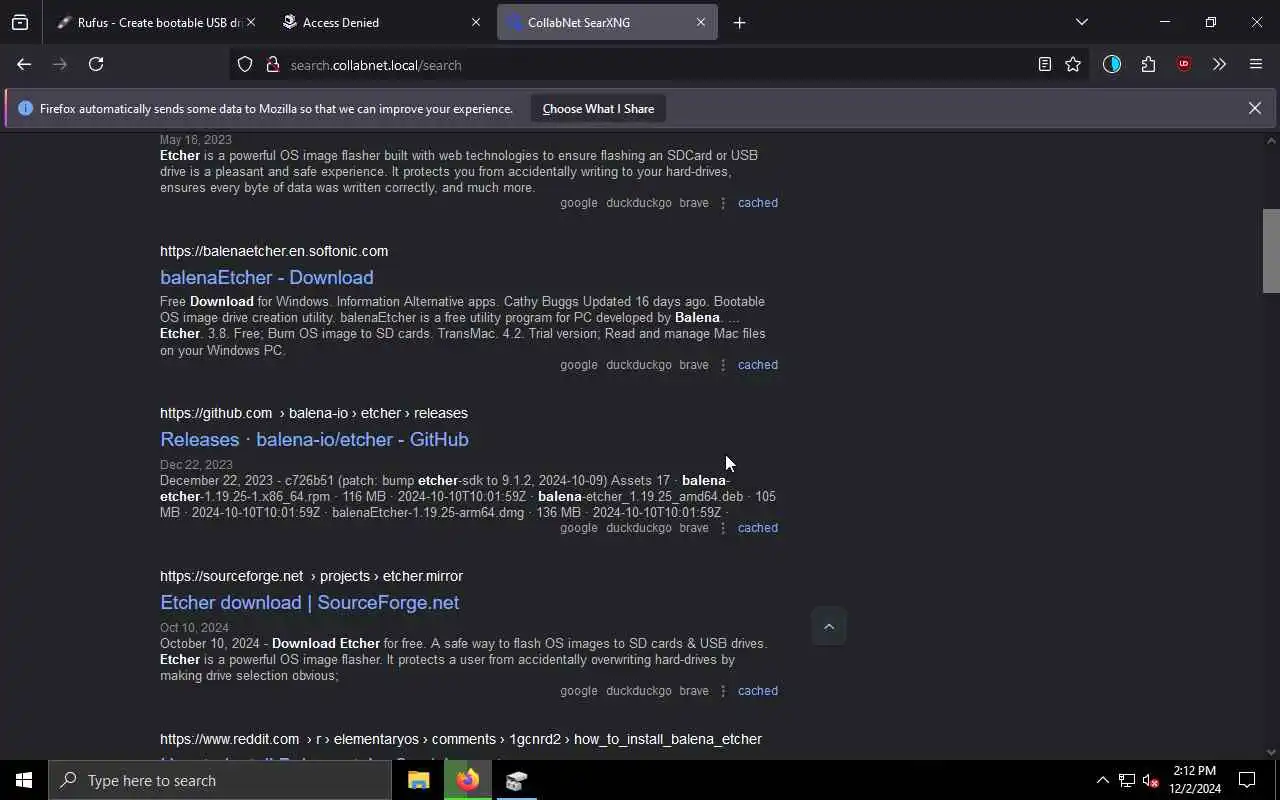Reload the current search page
Screen dimensions: 1280x800
click(96, 64)
